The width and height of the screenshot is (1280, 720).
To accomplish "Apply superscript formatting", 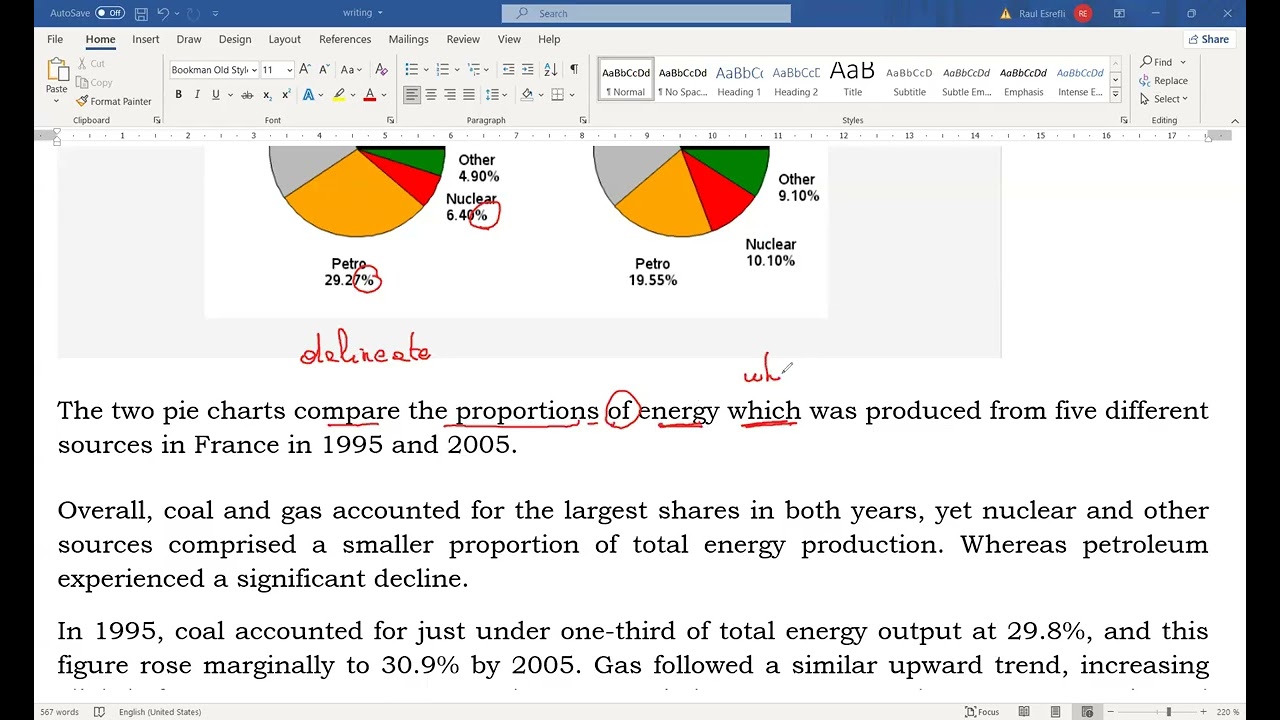I will pyautogui.click(x=286, y=94).
